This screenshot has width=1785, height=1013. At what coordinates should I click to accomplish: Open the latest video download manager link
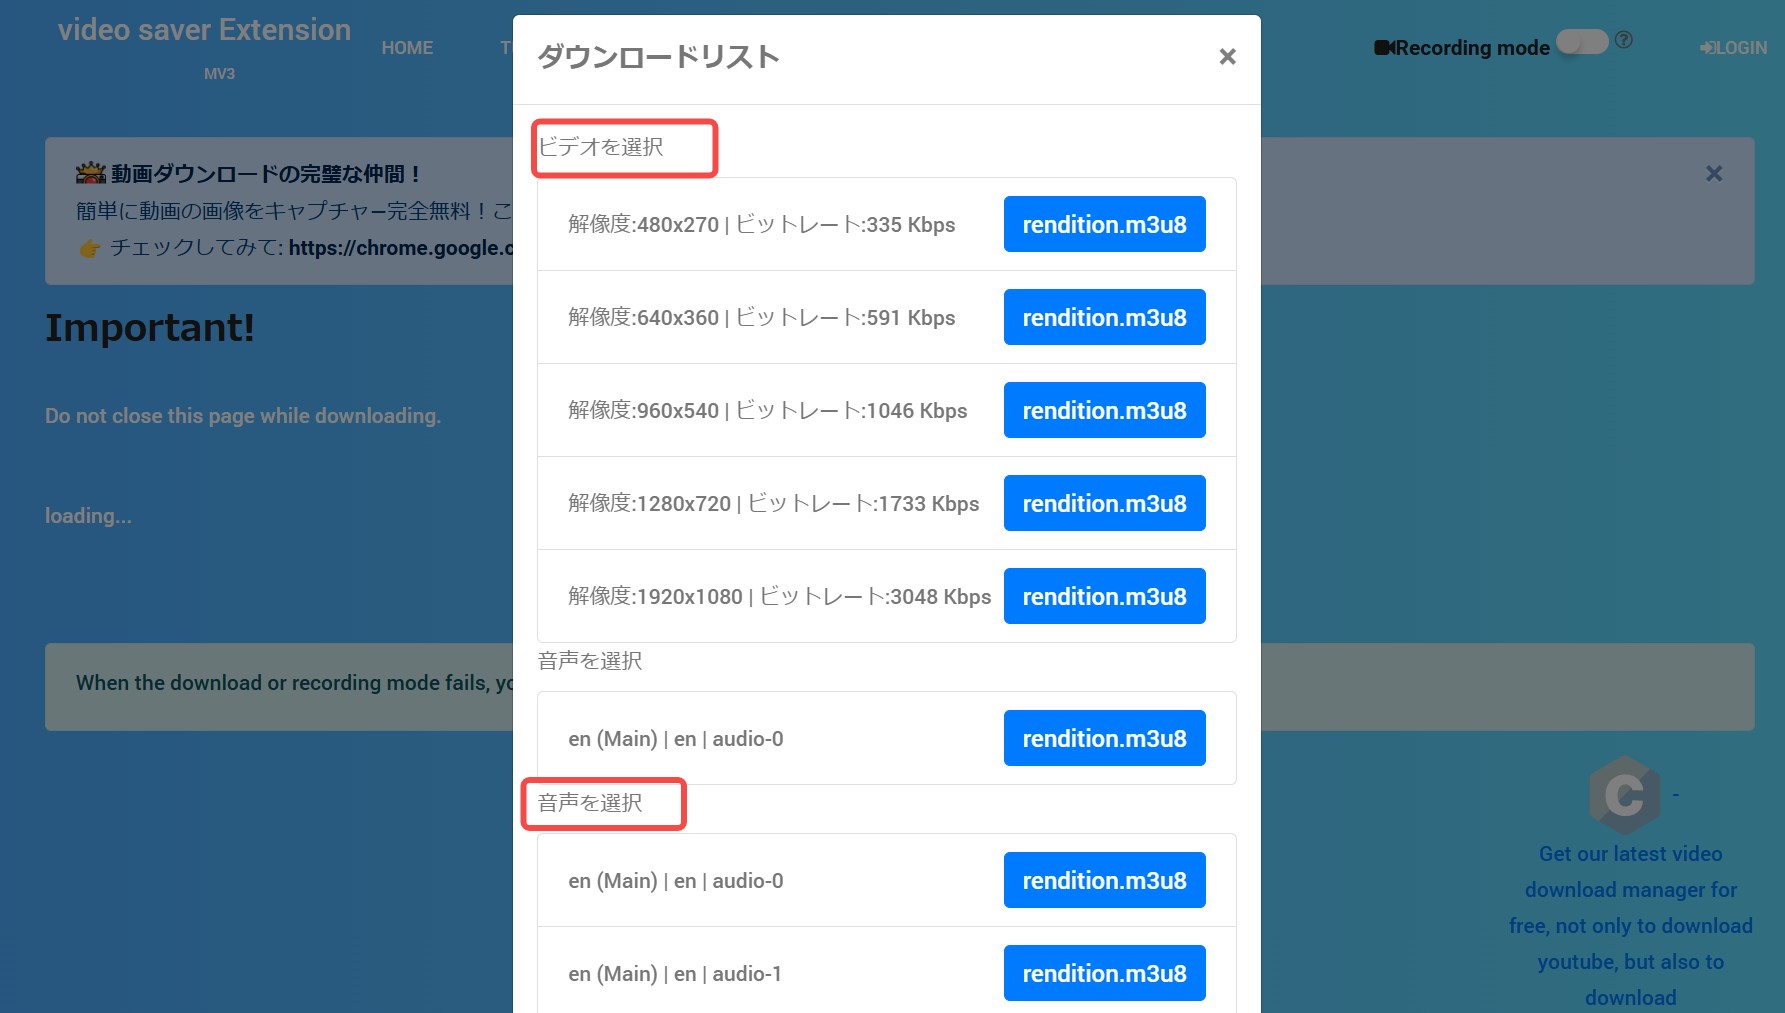[1630, 925]
